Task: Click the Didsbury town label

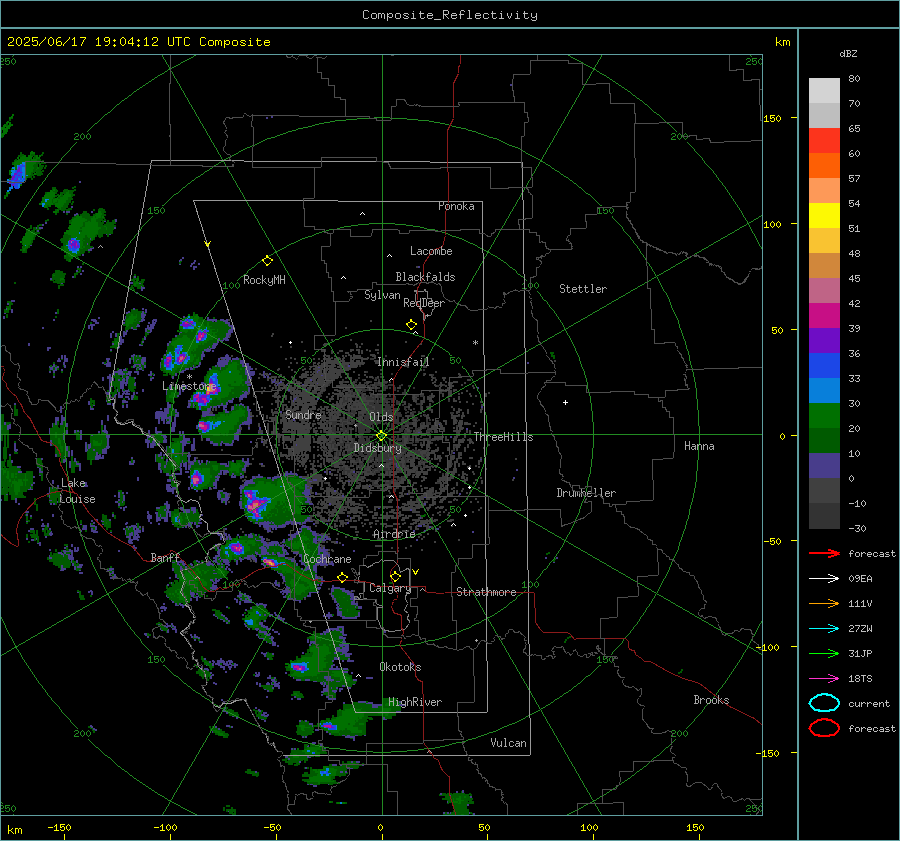Action: pyautogui.click(x=377, y=448)
